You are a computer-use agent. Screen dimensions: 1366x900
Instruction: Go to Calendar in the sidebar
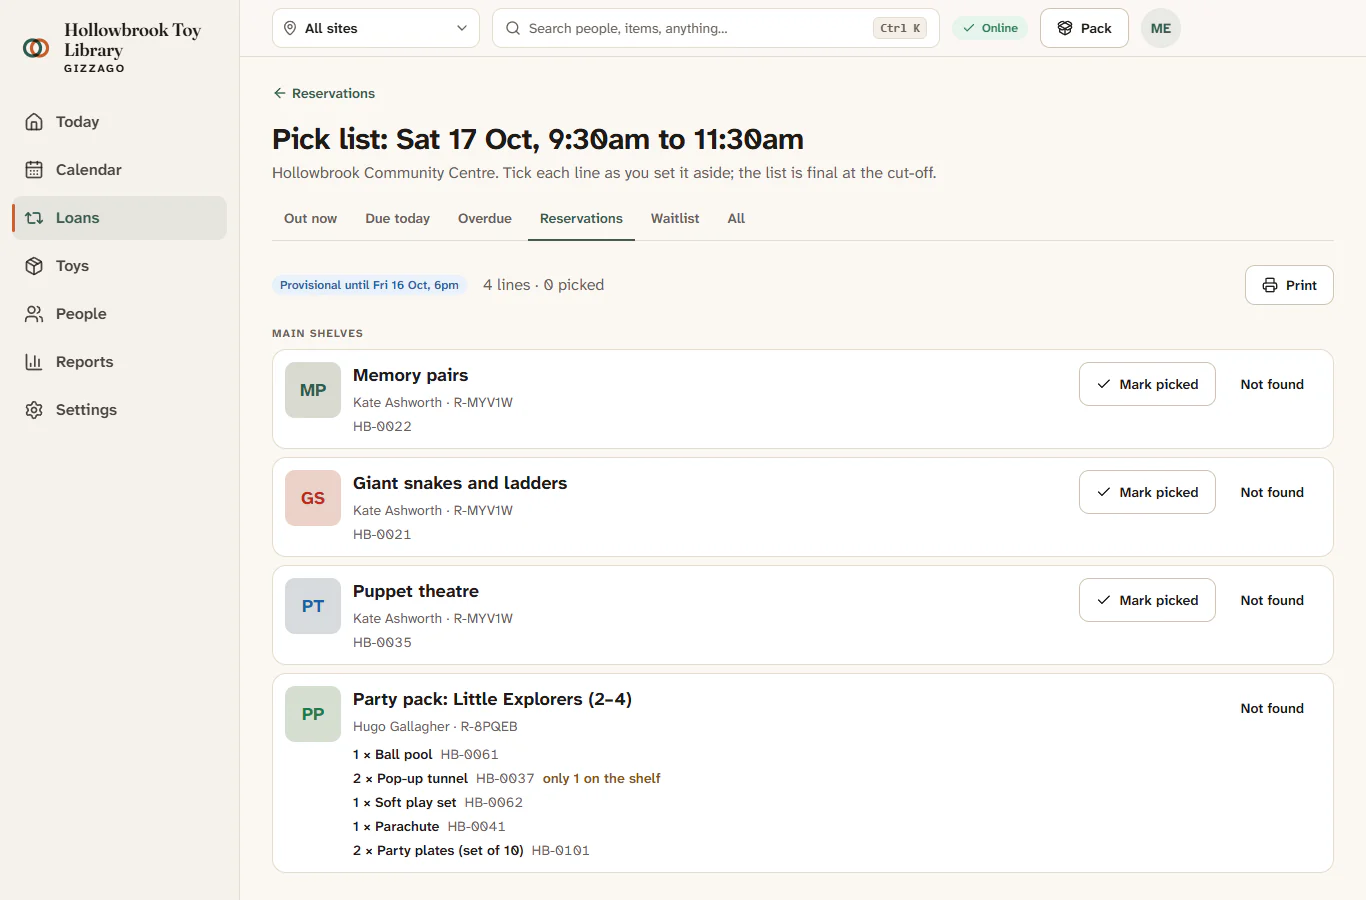point(119,170)
